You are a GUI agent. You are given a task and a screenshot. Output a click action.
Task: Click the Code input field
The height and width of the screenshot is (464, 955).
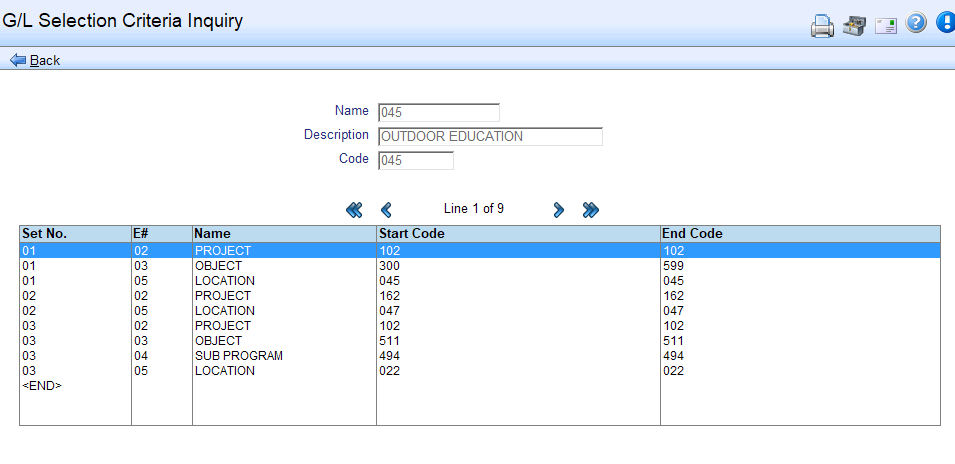415,160
